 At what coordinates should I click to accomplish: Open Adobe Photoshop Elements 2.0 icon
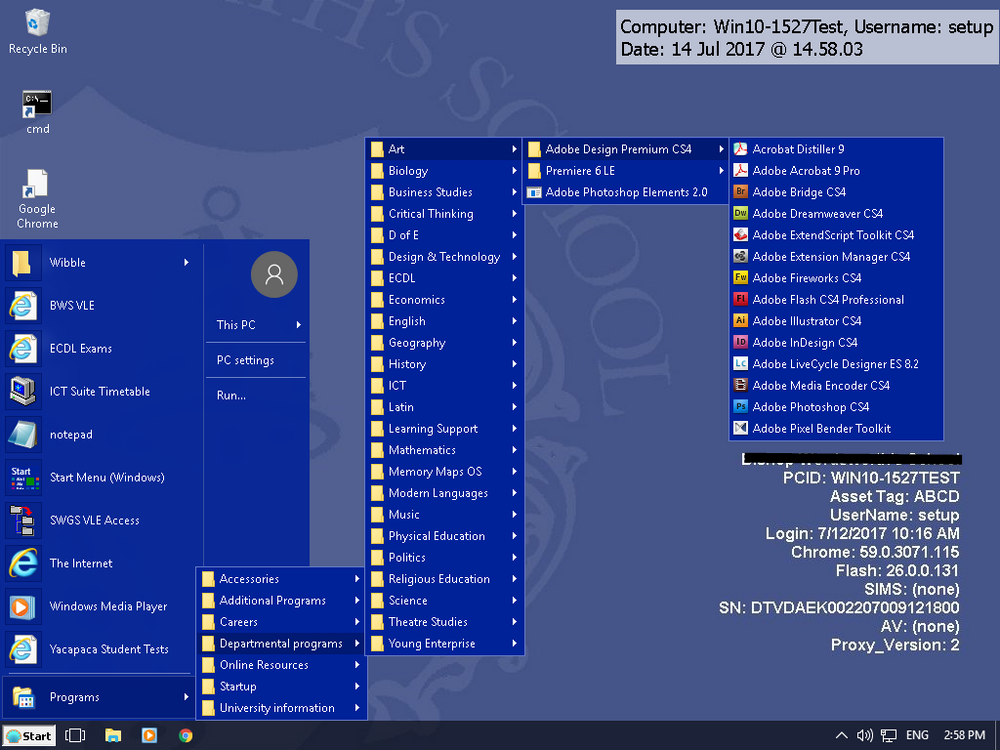pos(534,192)
